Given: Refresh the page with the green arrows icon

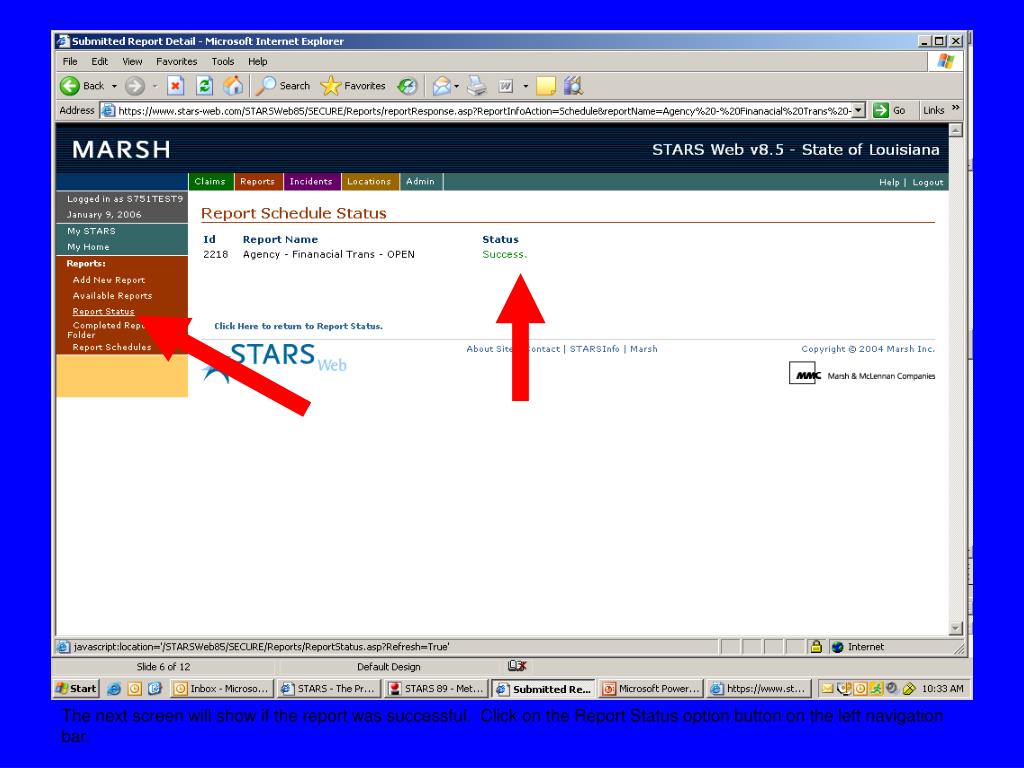Looking at the screenshot, I should [204, 86].
